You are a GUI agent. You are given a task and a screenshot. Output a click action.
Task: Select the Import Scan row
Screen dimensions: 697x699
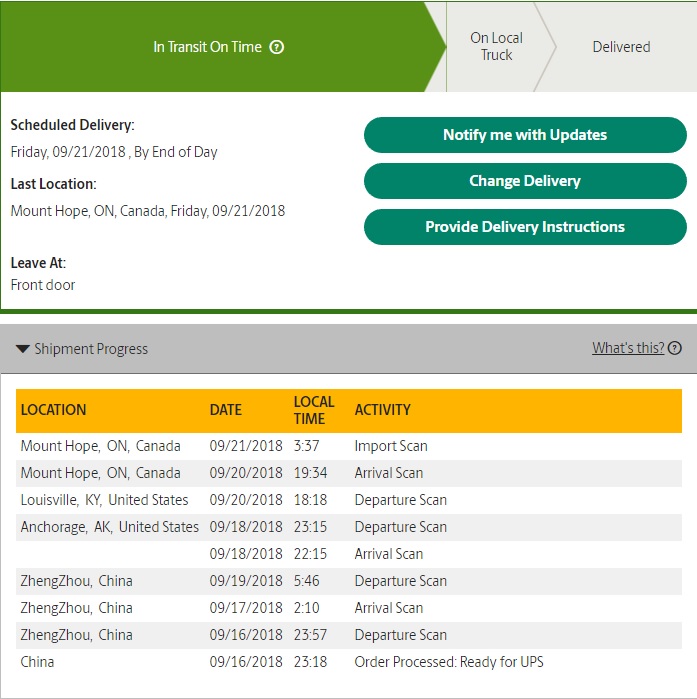point(349,446)
